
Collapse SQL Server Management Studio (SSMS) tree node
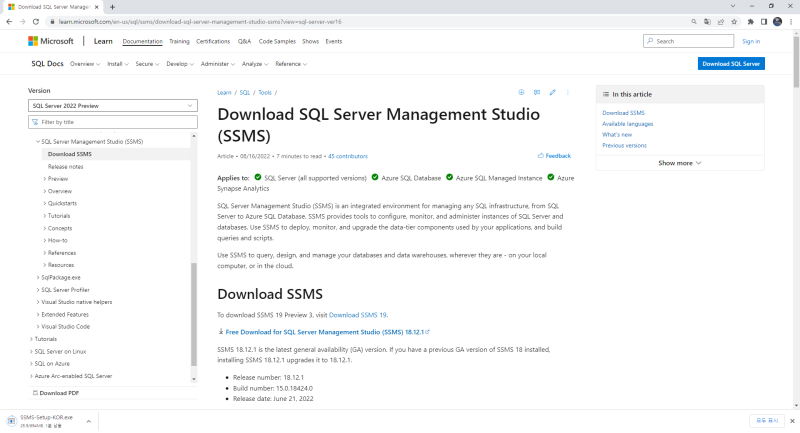pyautogui.click(x=38, y=142)
